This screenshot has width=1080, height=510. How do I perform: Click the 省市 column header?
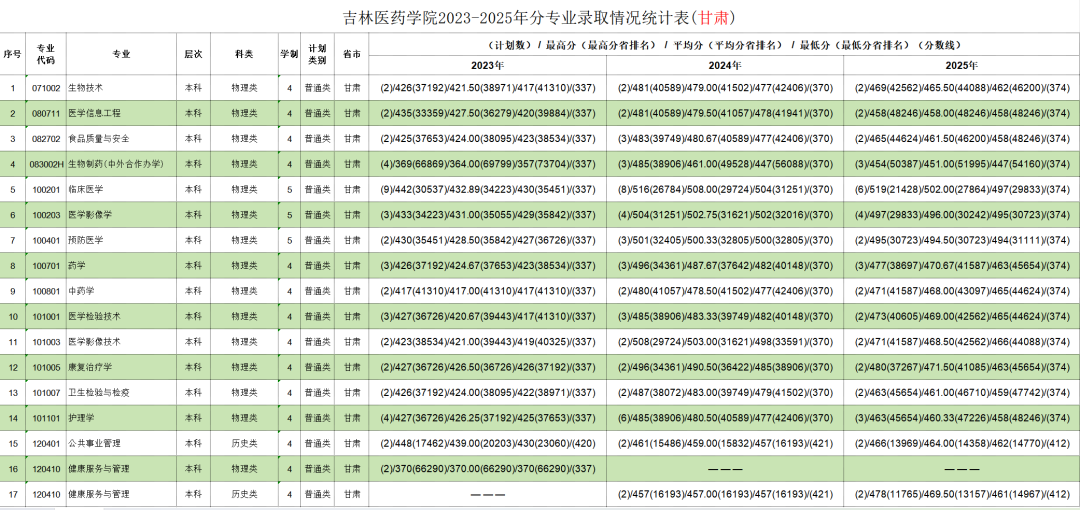point(352,54)
